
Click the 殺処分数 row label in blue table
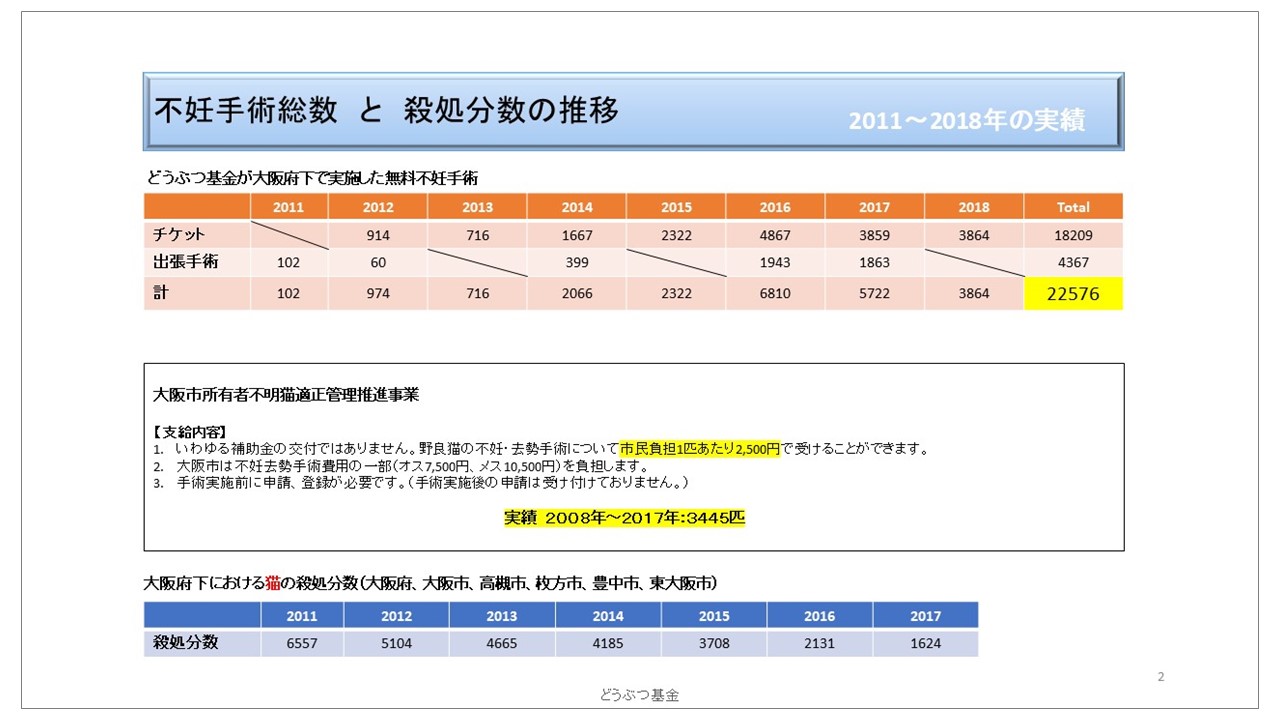coord(186,642)
